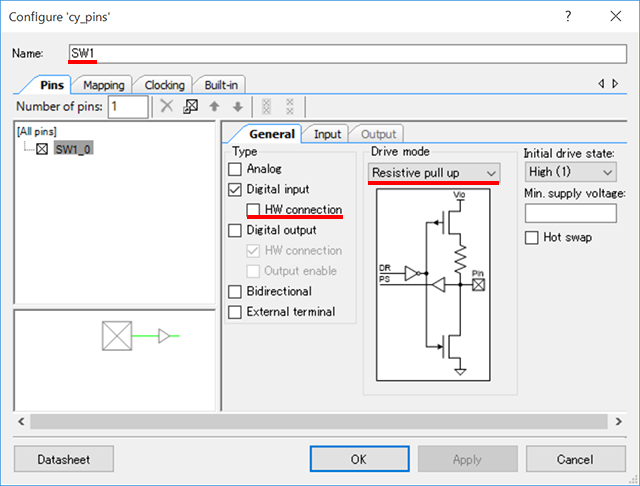Open the Drive mode dropdown

click(x=434, y=173)
